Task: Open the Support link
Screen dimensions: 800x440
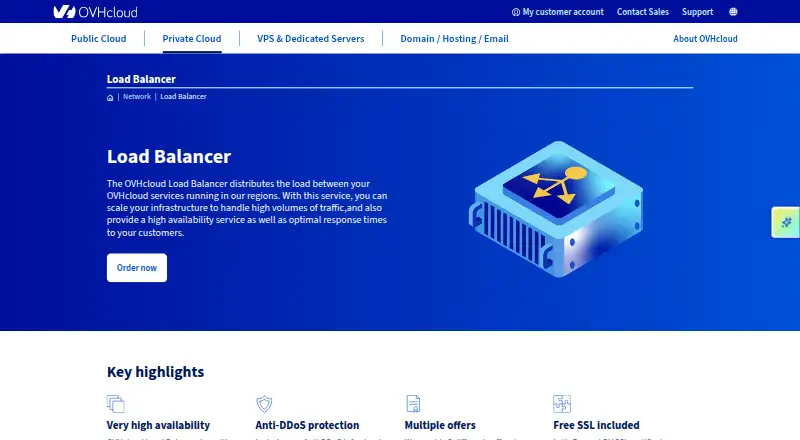Action: pyautogui.click(x=697, y=12)
